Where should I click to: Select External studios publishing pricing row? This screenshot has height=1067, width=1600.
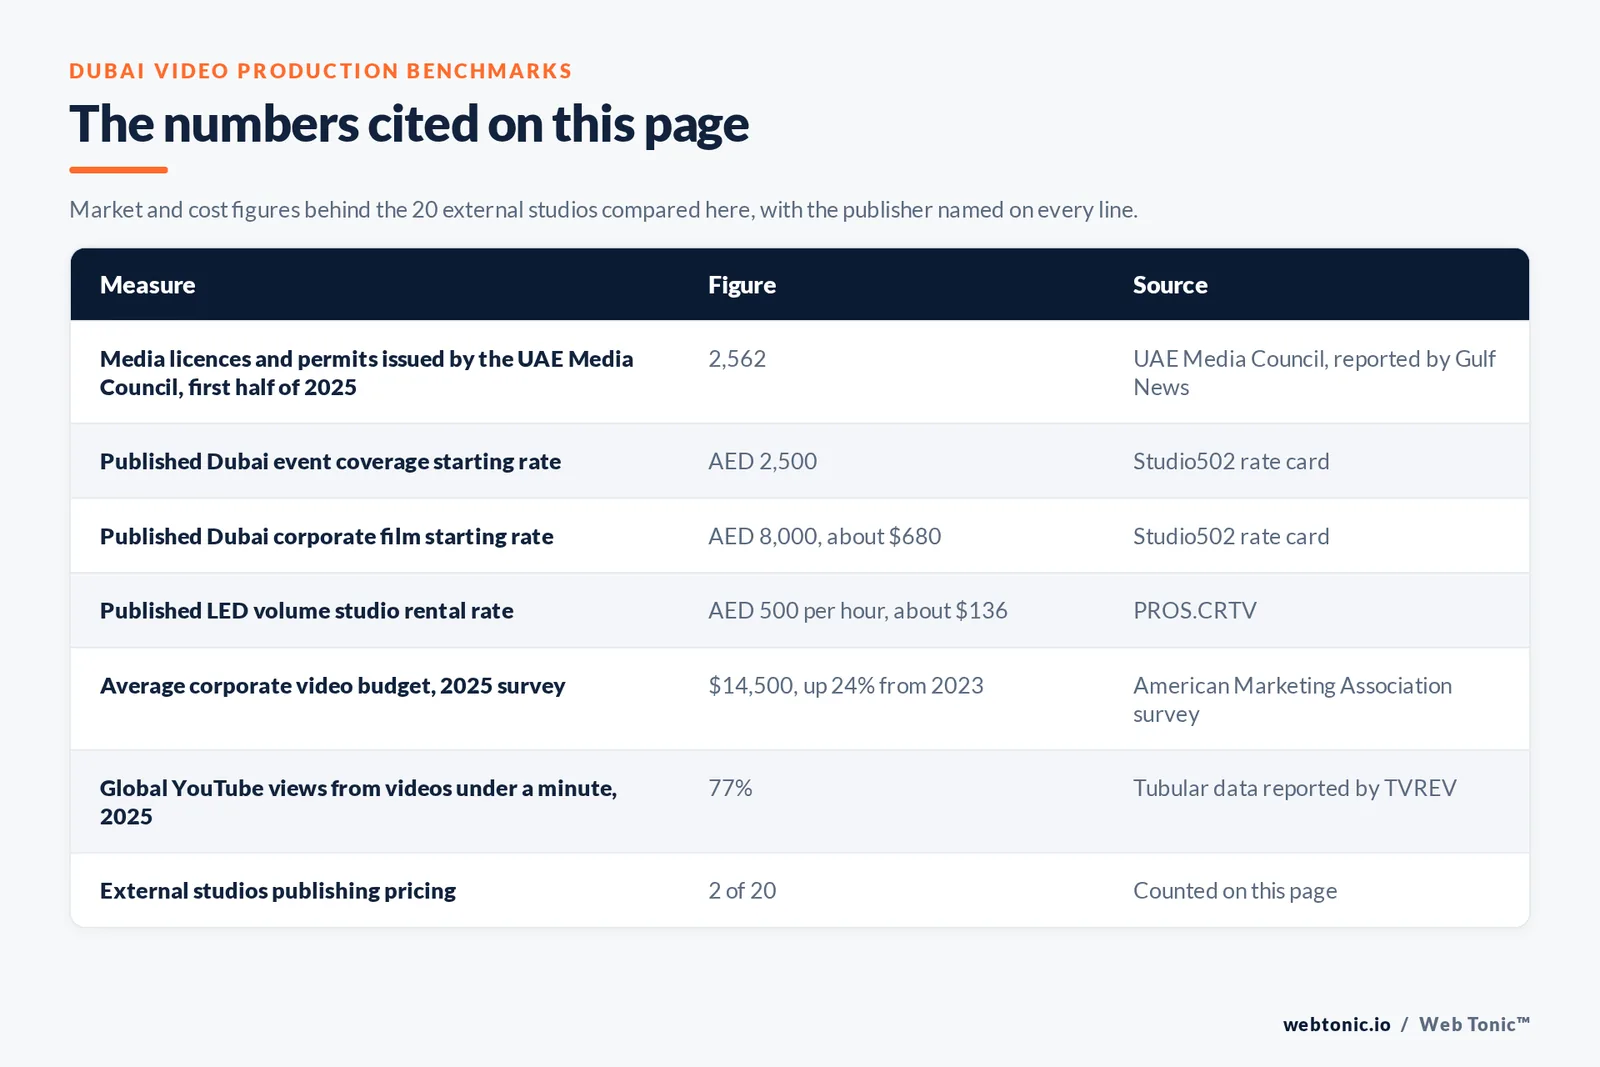(x=800, y=890)
